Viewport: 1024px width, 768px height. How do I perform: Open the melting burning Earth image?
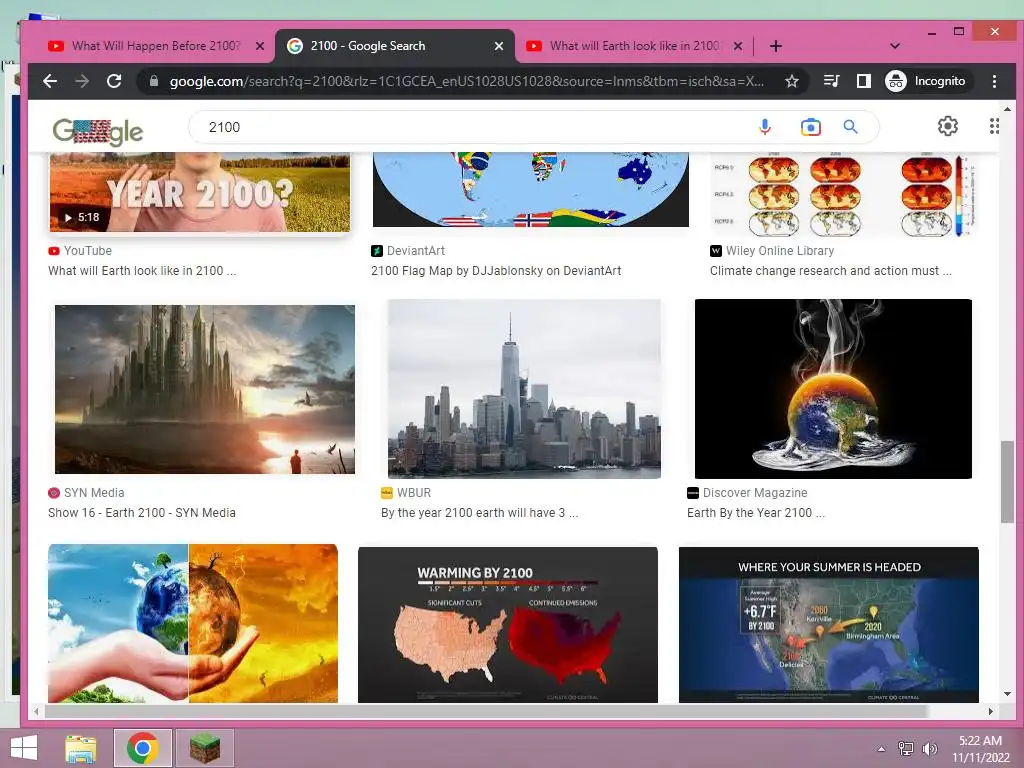click(x=833, y=389)
